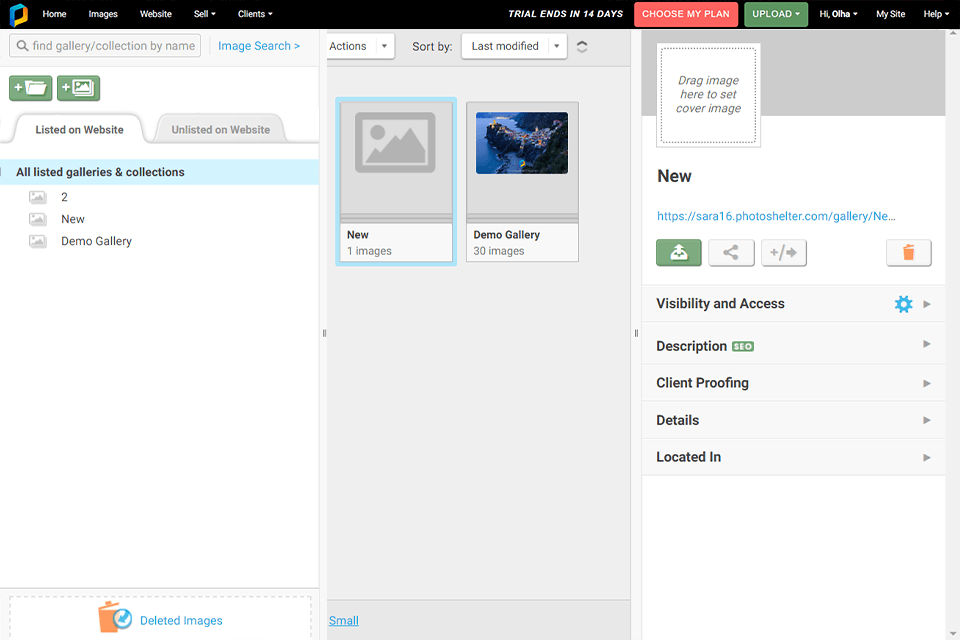
Task: Click the Small thumbnail size link
Action: click(x=343, y=620)
